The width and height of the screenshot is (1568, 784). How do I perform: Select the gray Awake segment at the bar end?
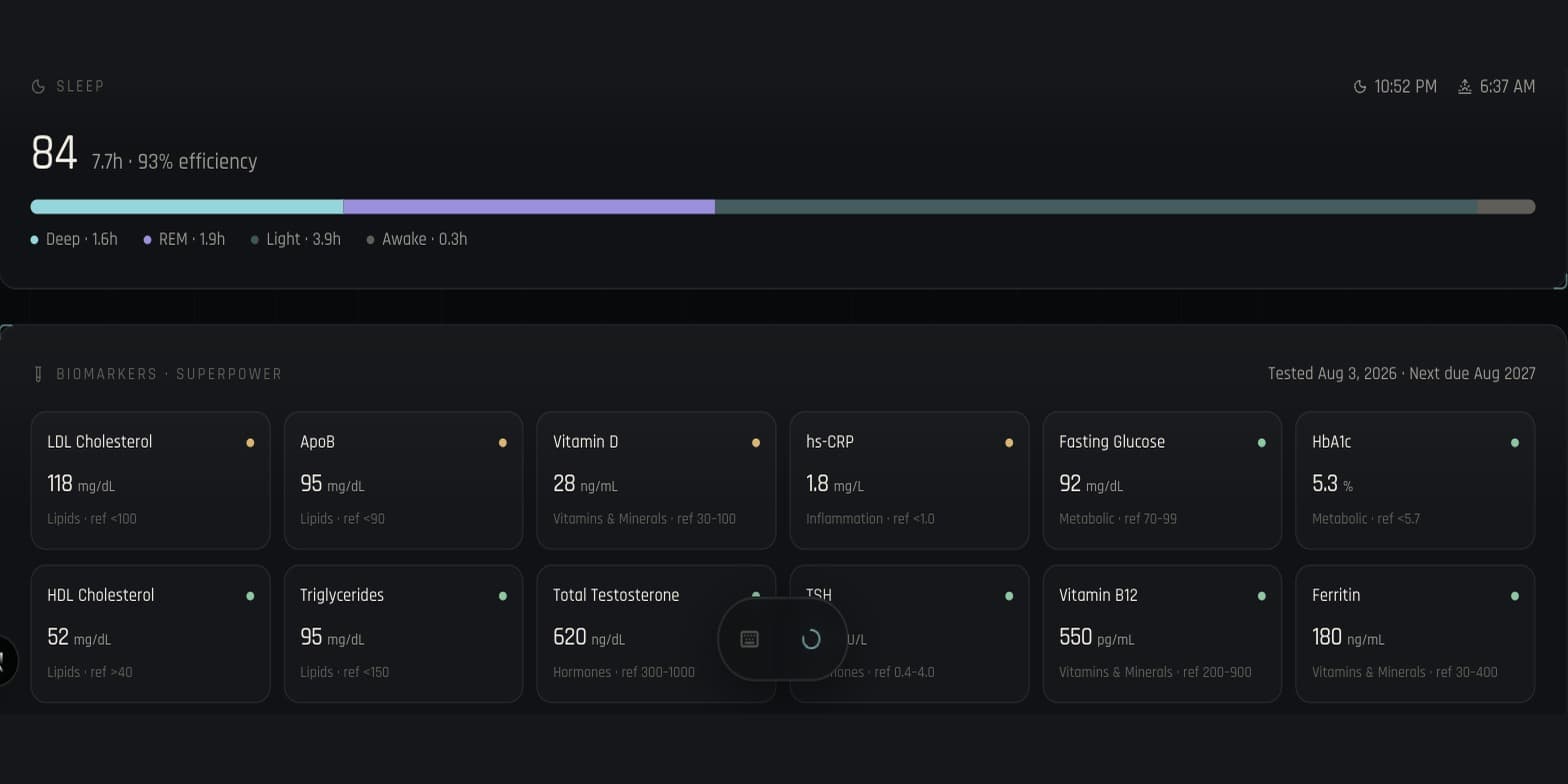point(1507,207)
